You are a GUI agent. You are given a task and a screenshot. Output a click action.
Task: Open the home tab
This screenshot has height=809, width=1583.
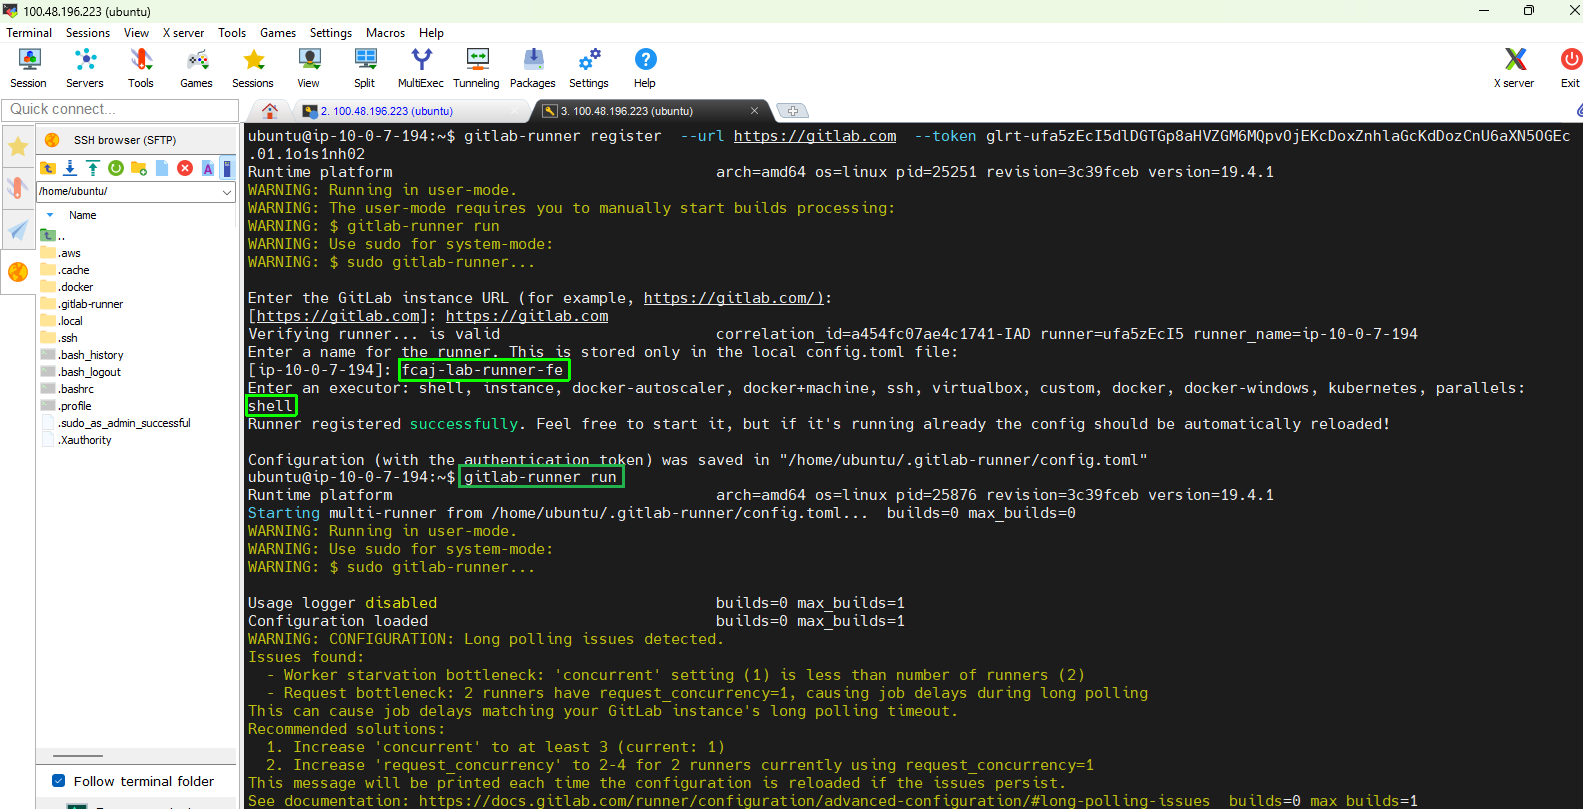click(x=270, y=111)
